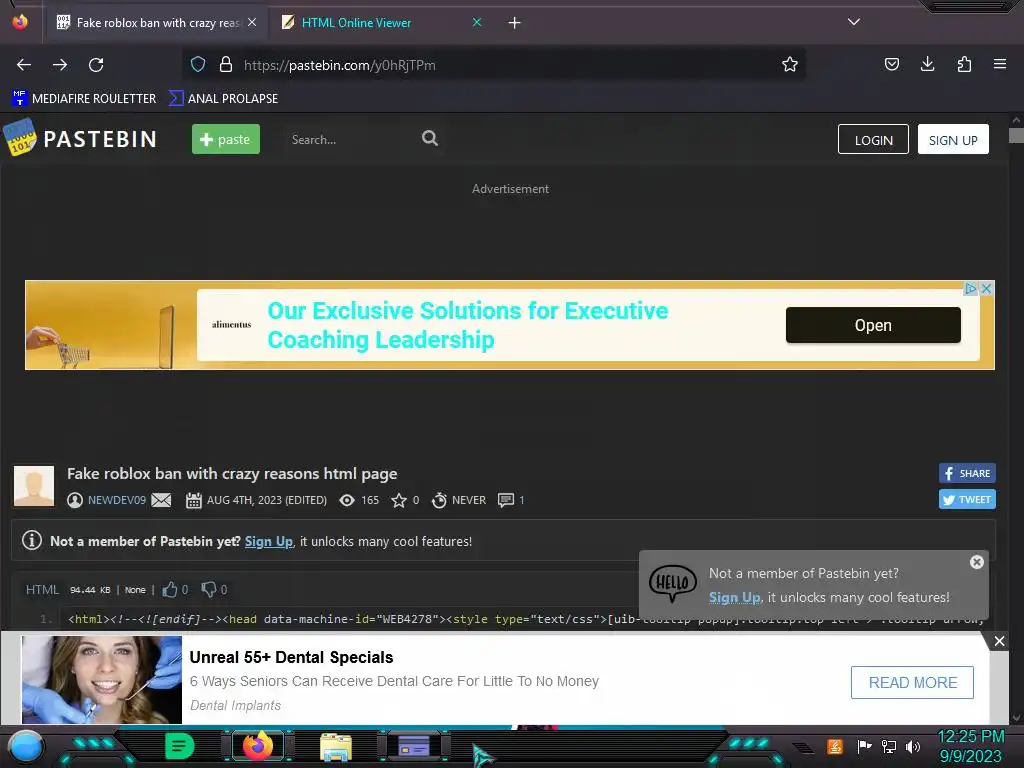Click Sign Up link in info bar
This screenshot has height=768, width=1024.
268,541
